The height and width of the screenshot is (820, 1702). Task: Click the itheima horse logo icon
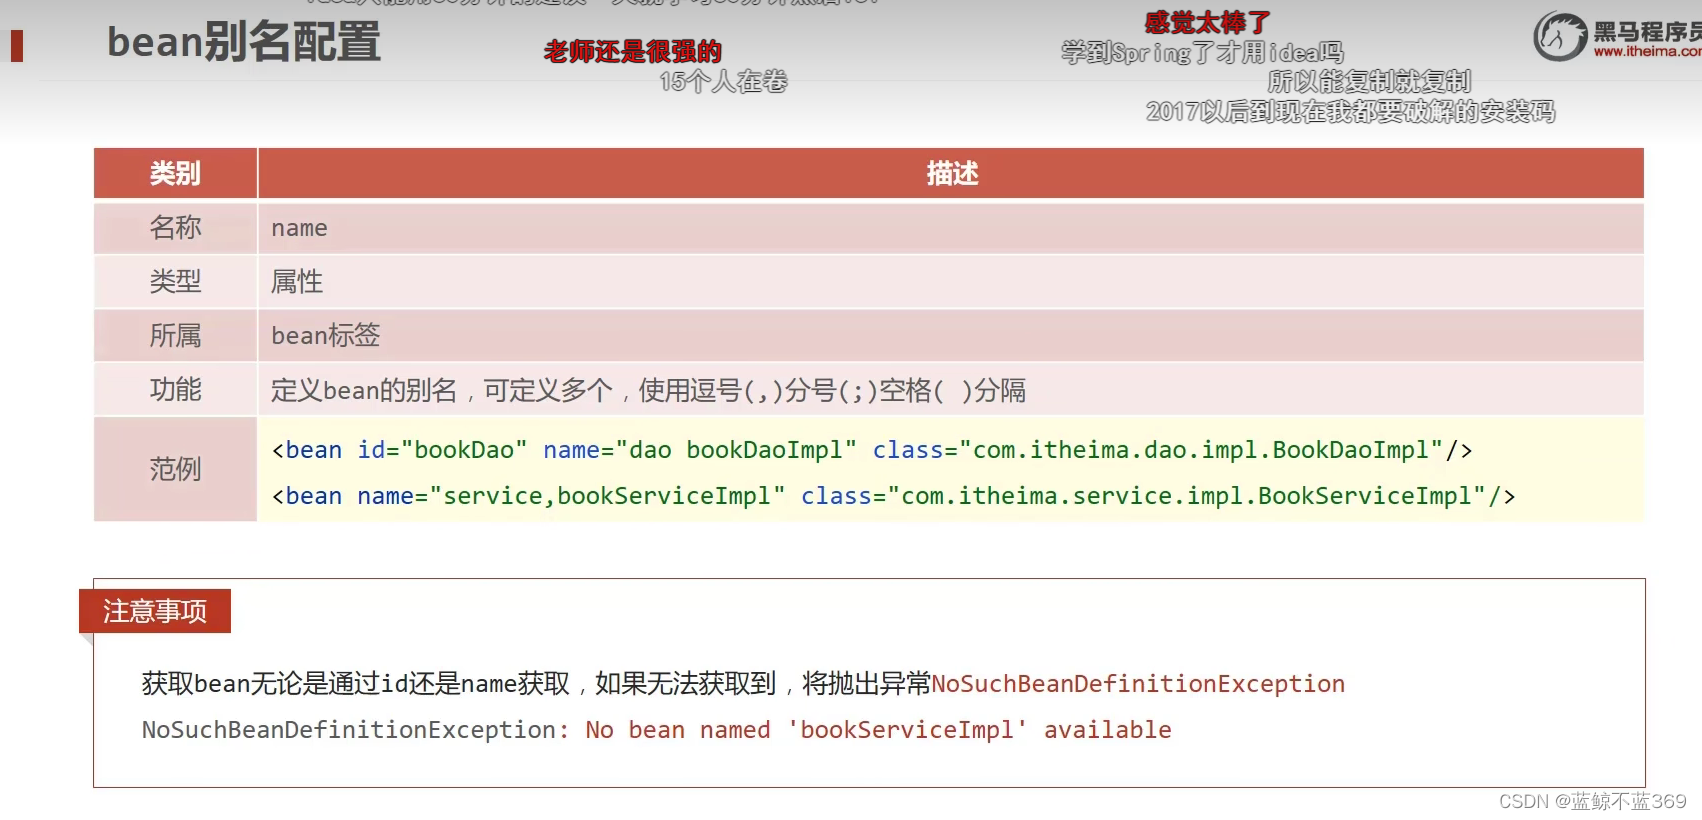1561,36
